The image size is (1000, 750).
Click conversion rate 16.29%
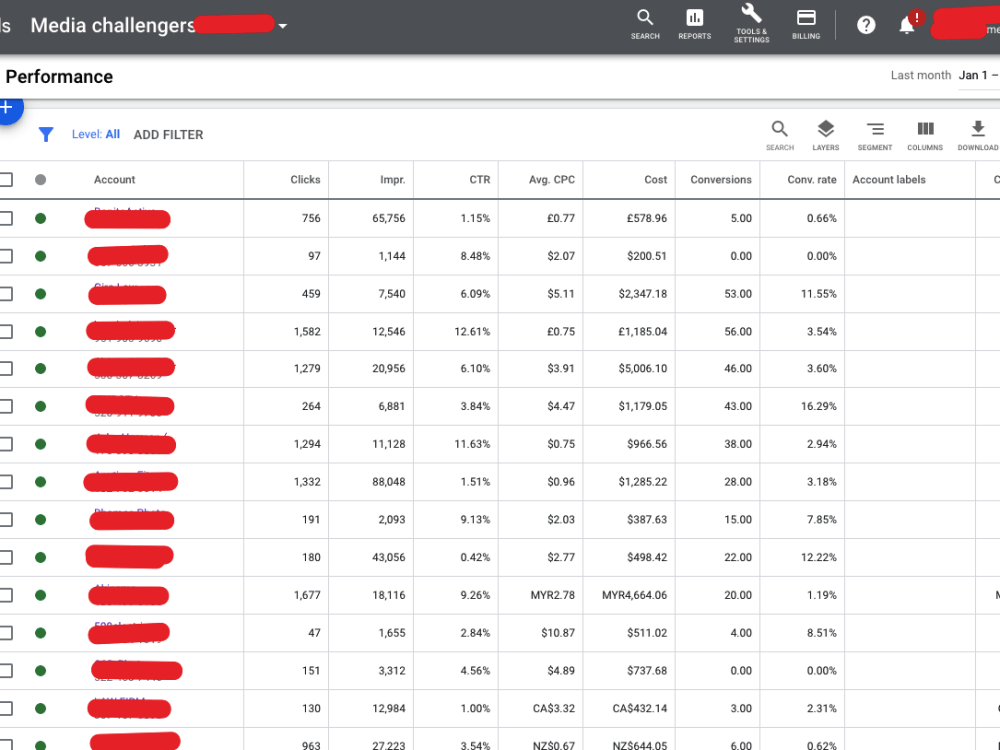[x=818, y=406]
